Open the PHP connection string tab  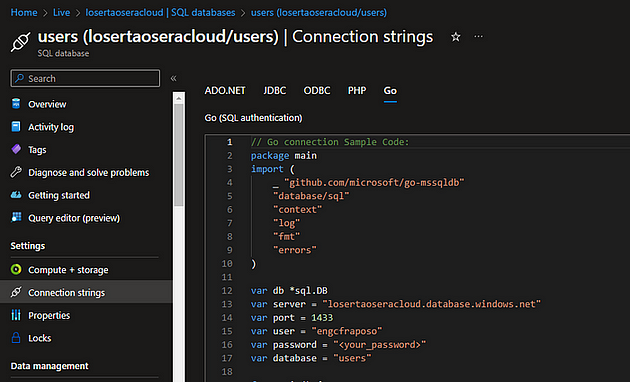click(357, 91)
